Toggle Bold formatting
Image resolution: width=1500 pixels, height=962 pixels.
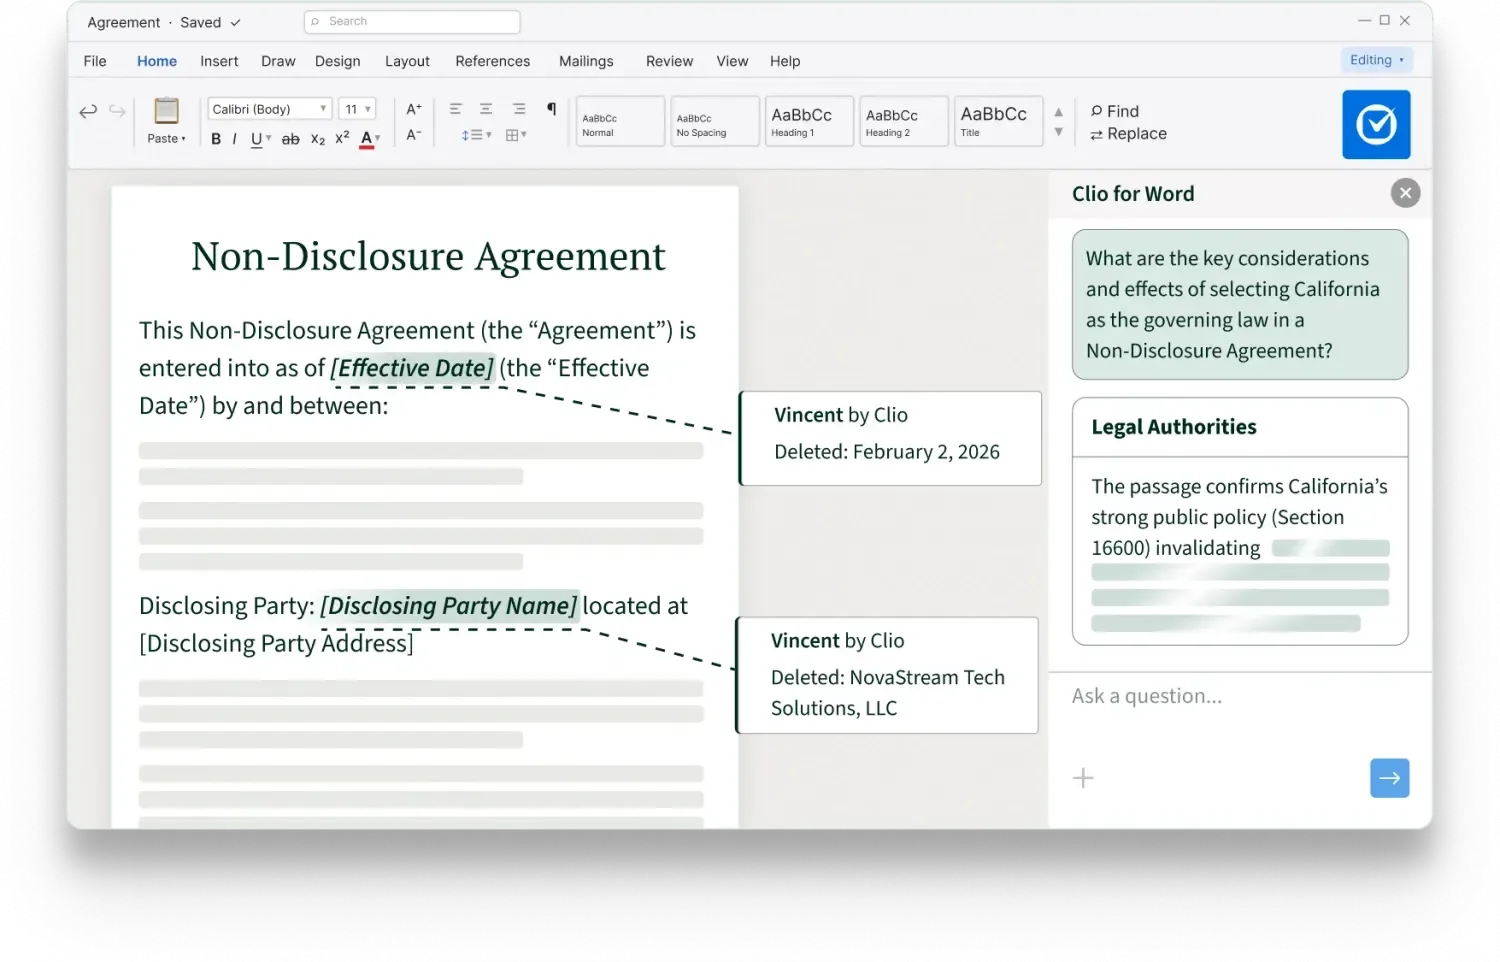(216, 139)
